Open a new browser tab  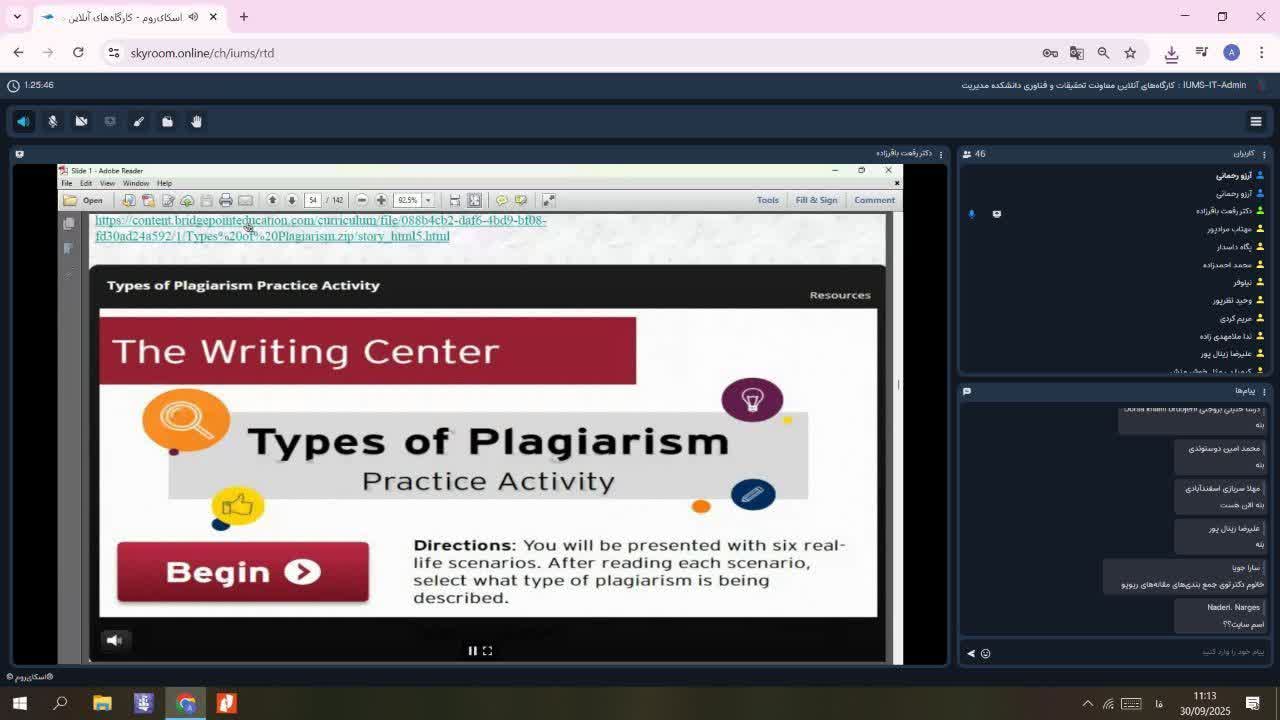243,17
